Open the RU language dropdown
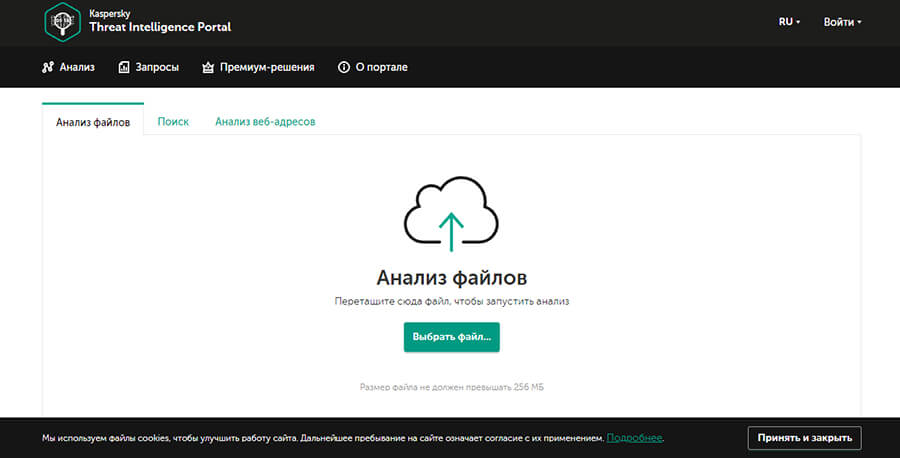 [789, 22]
